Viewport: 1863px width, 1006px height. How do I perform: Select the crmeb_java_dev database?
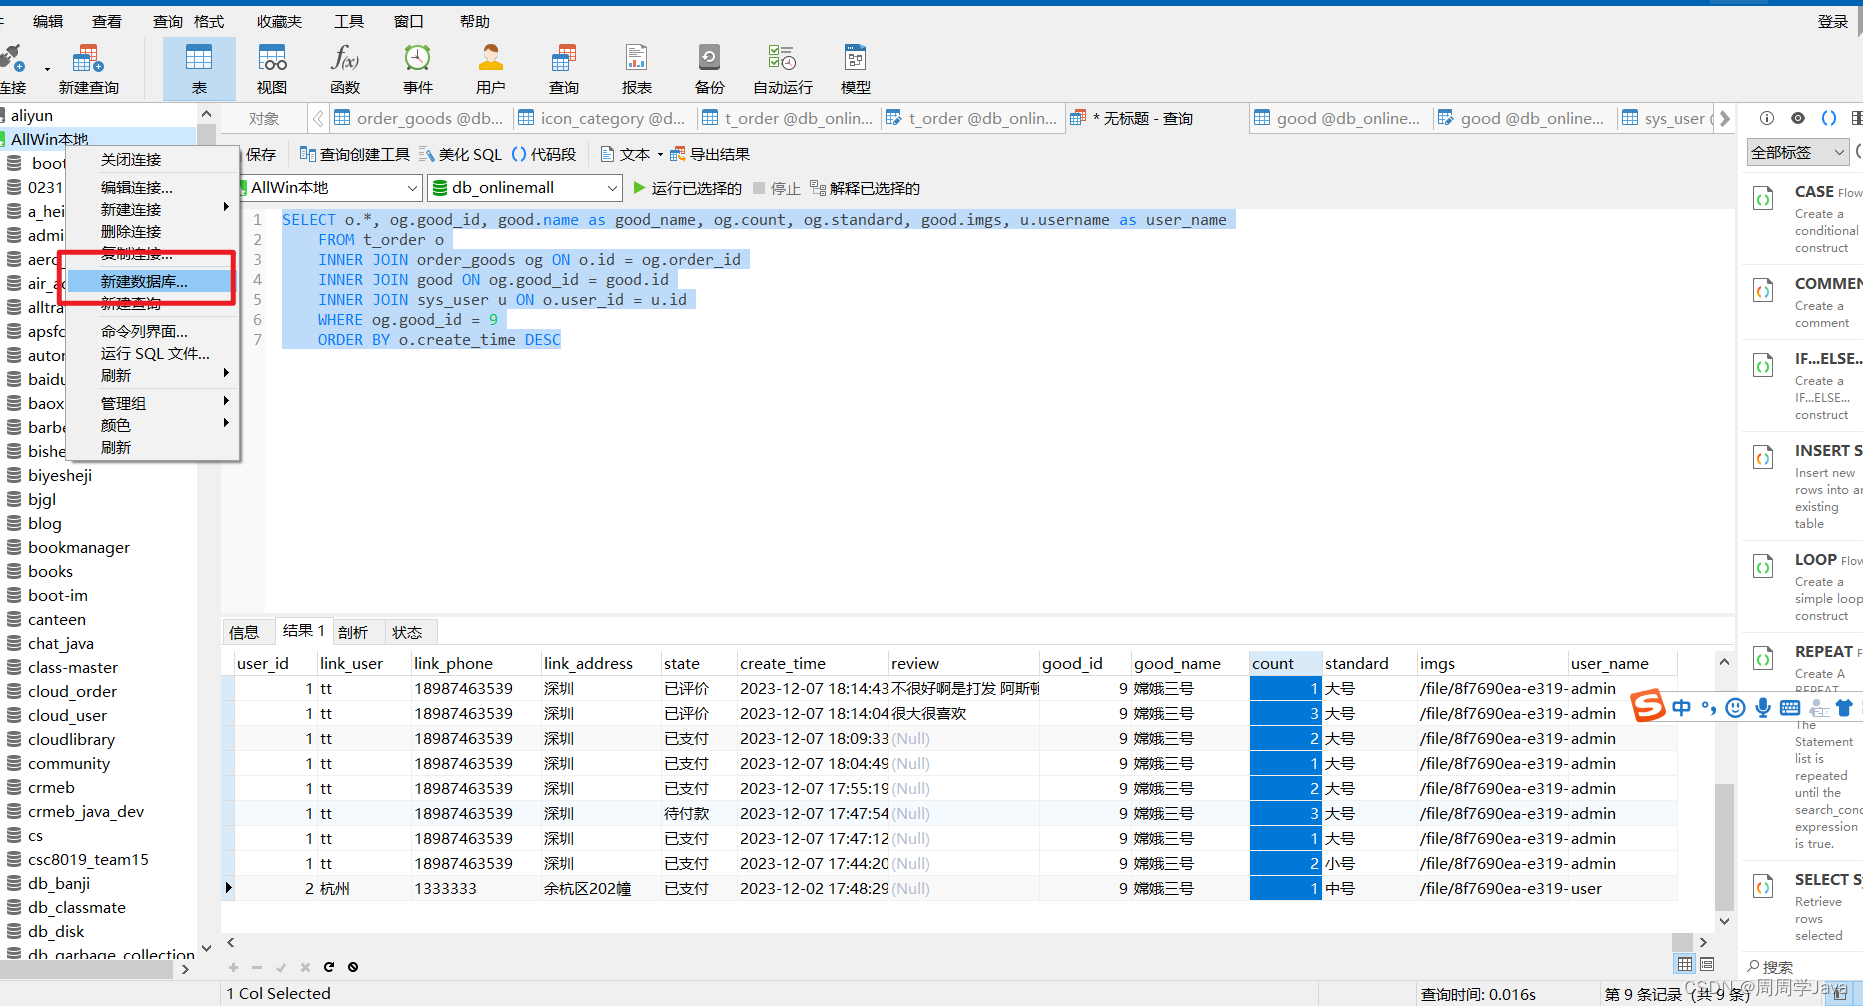[86, 811]
